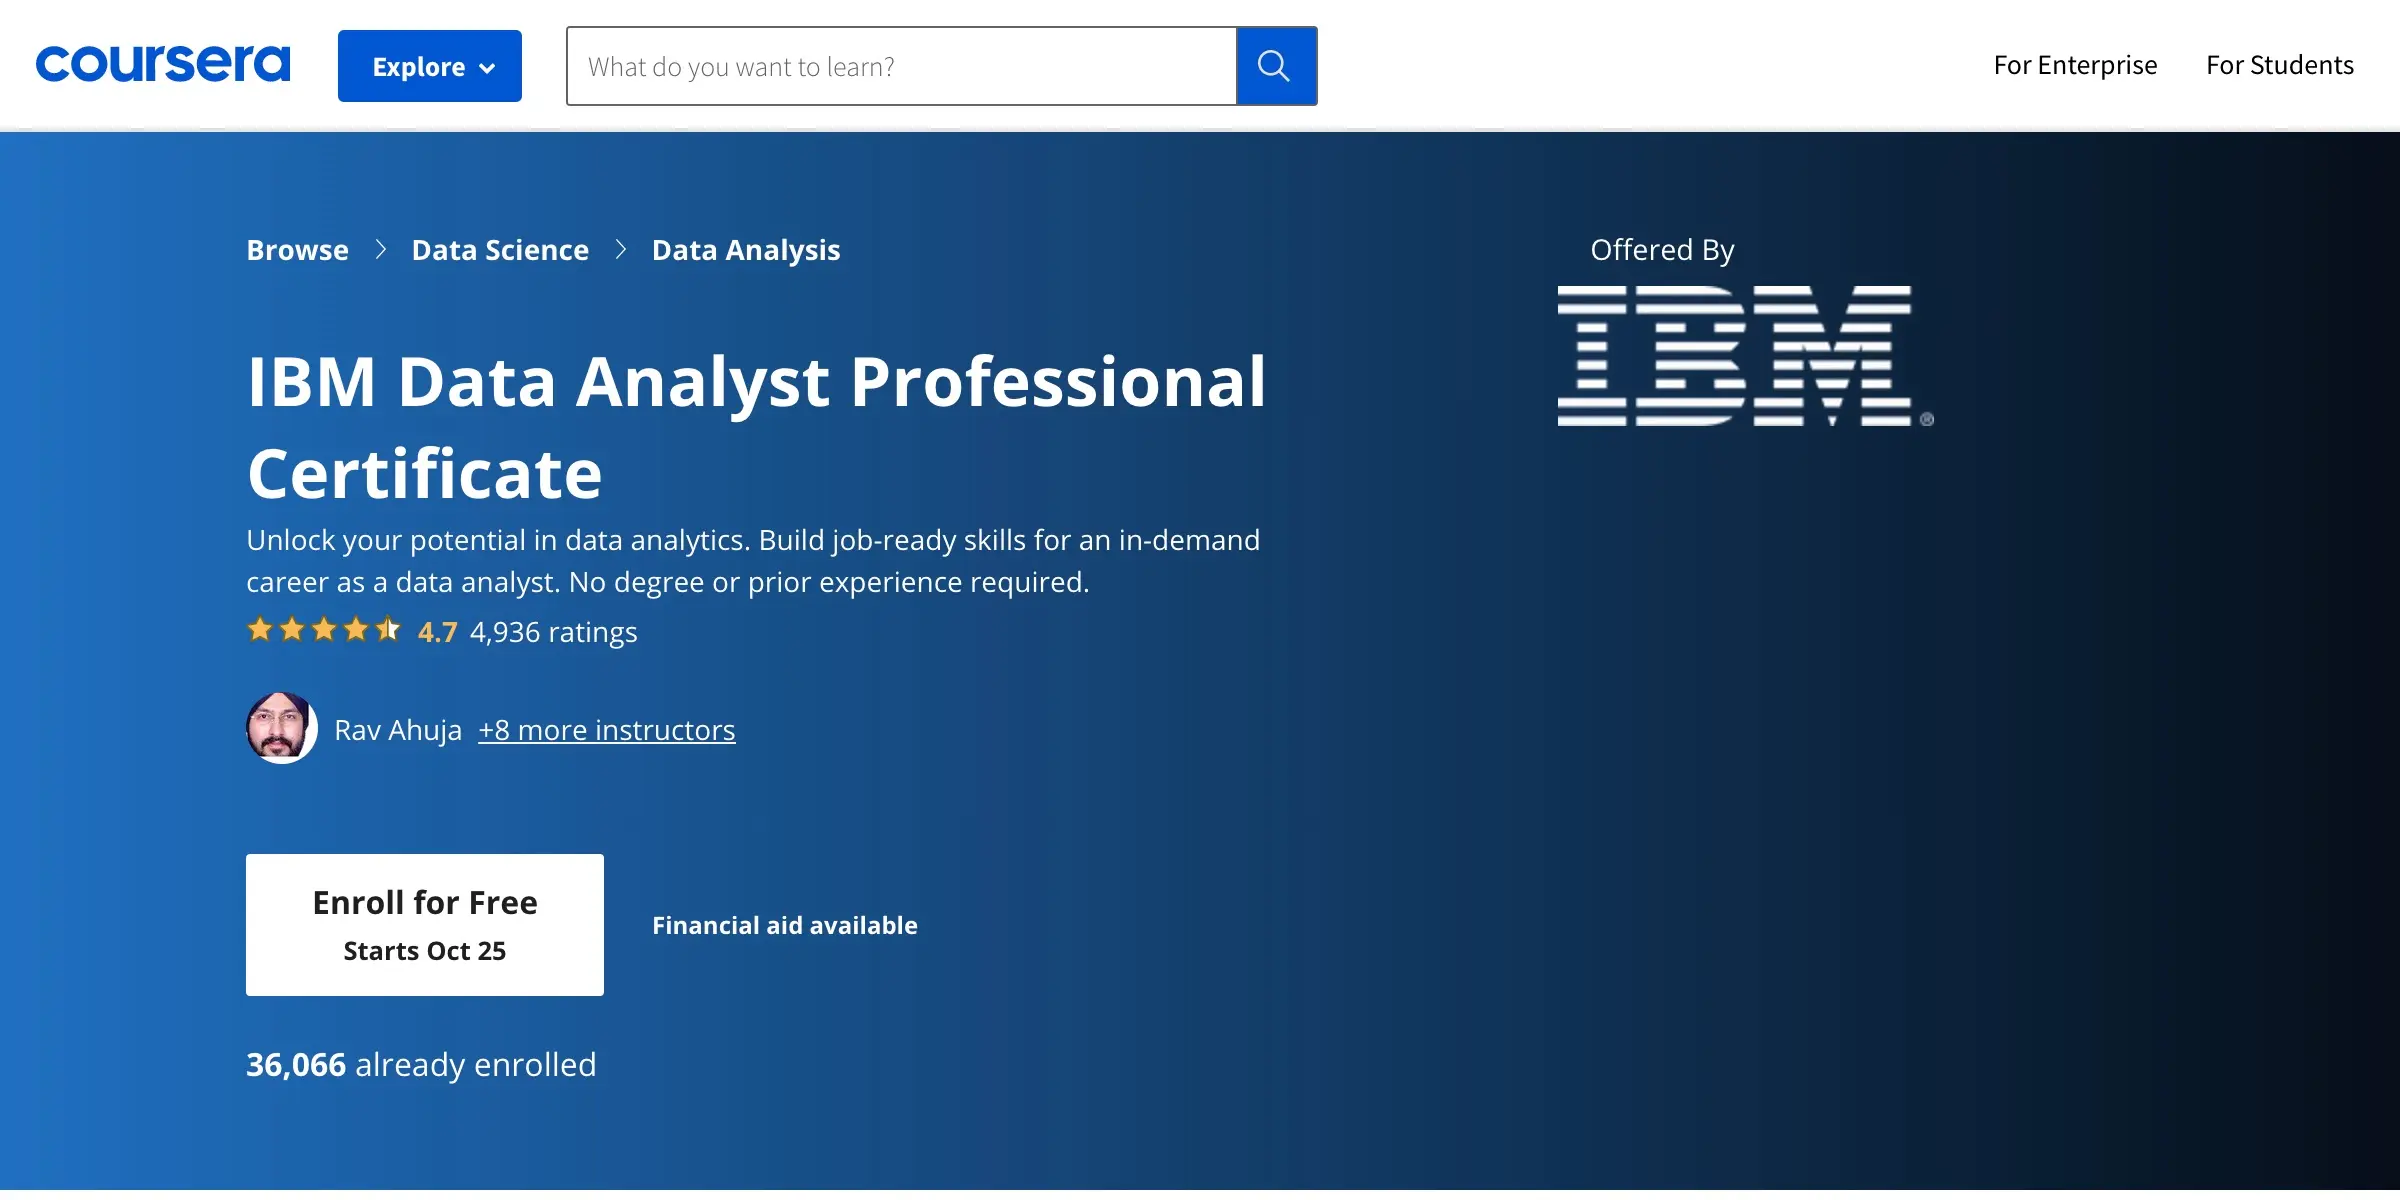Click the 36,066 already enrolled text
This screenshot has width=2400, height=1200.
pos(421,1065)
